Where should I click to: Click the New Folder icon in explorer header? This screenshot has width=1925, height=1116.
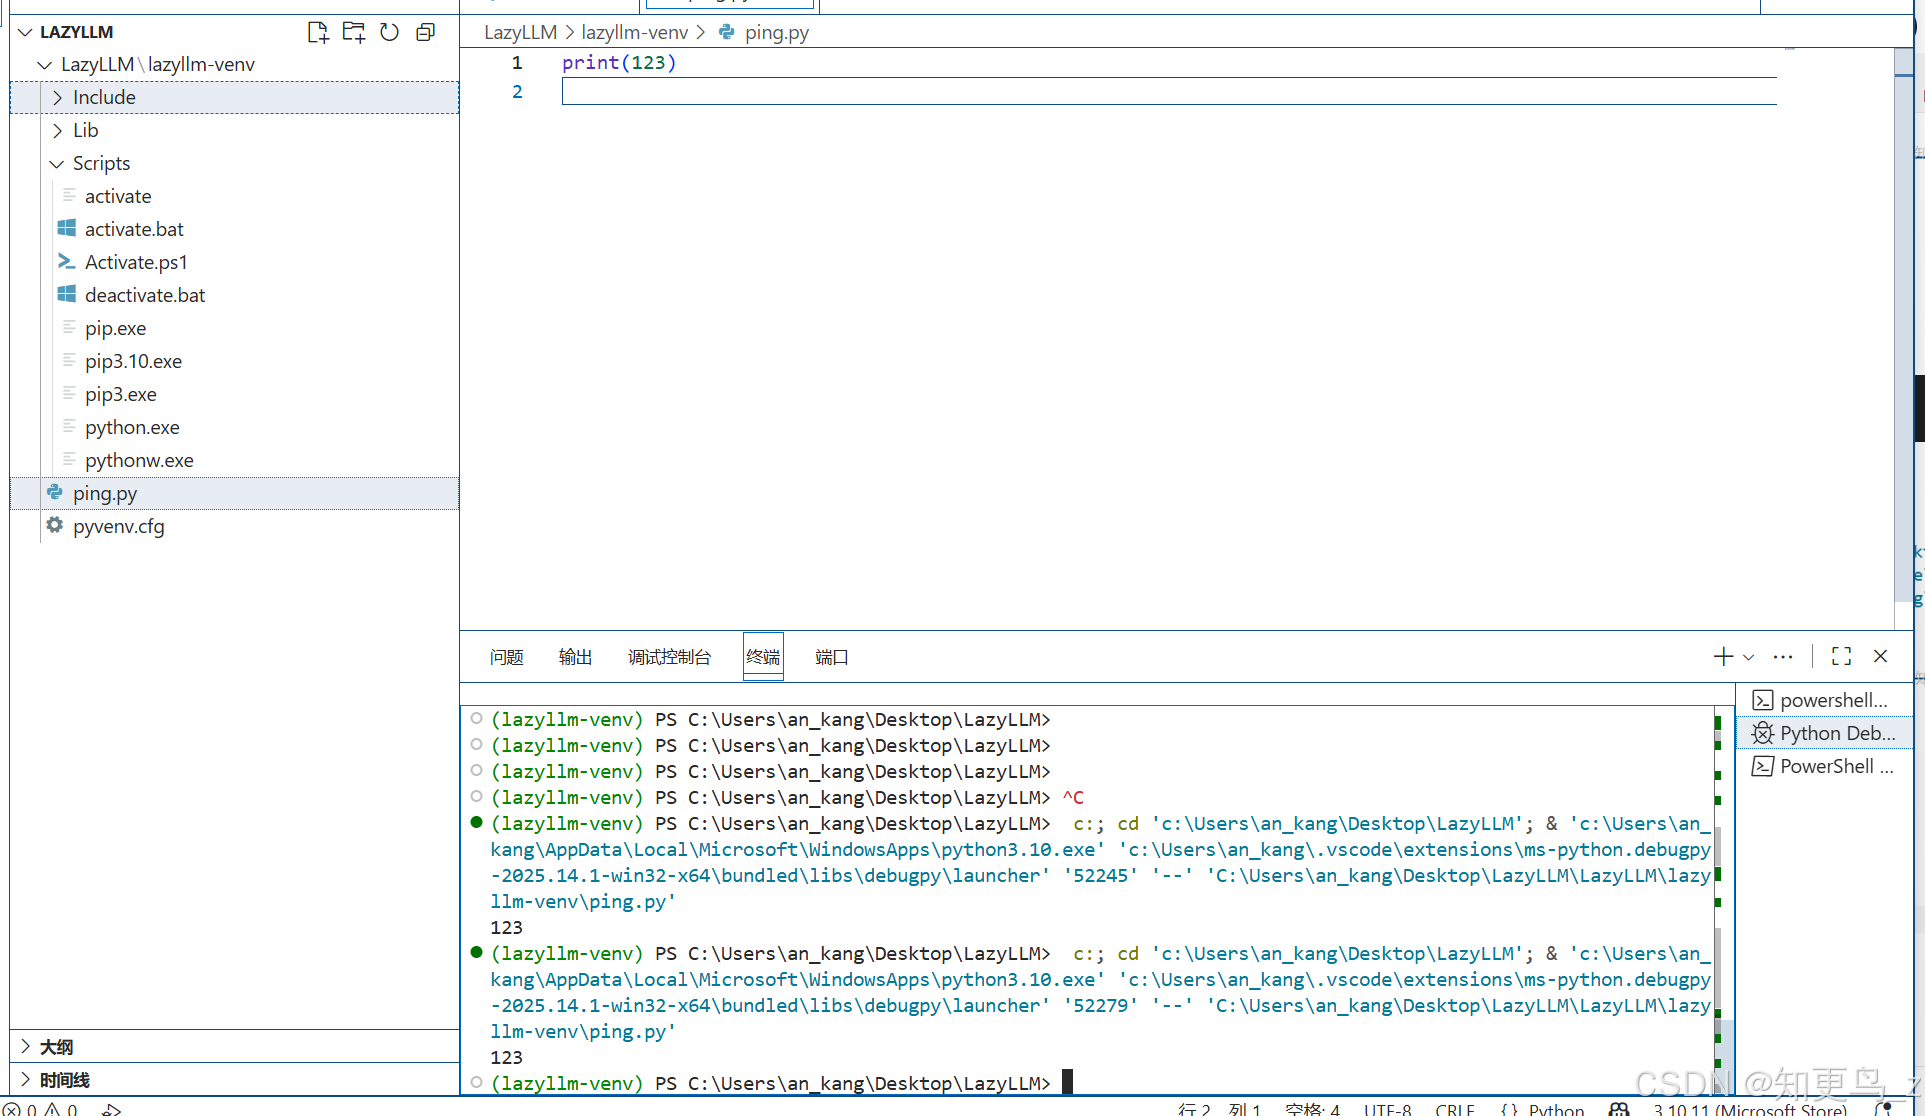[354, 32]
